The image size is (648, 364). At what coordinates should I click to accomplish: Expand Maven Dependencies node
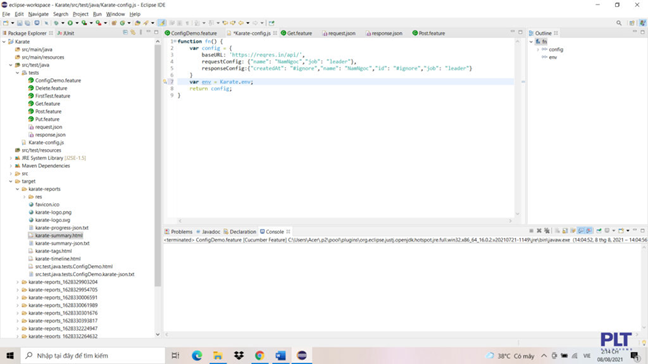pyautogui.click(x=11, y=166)
